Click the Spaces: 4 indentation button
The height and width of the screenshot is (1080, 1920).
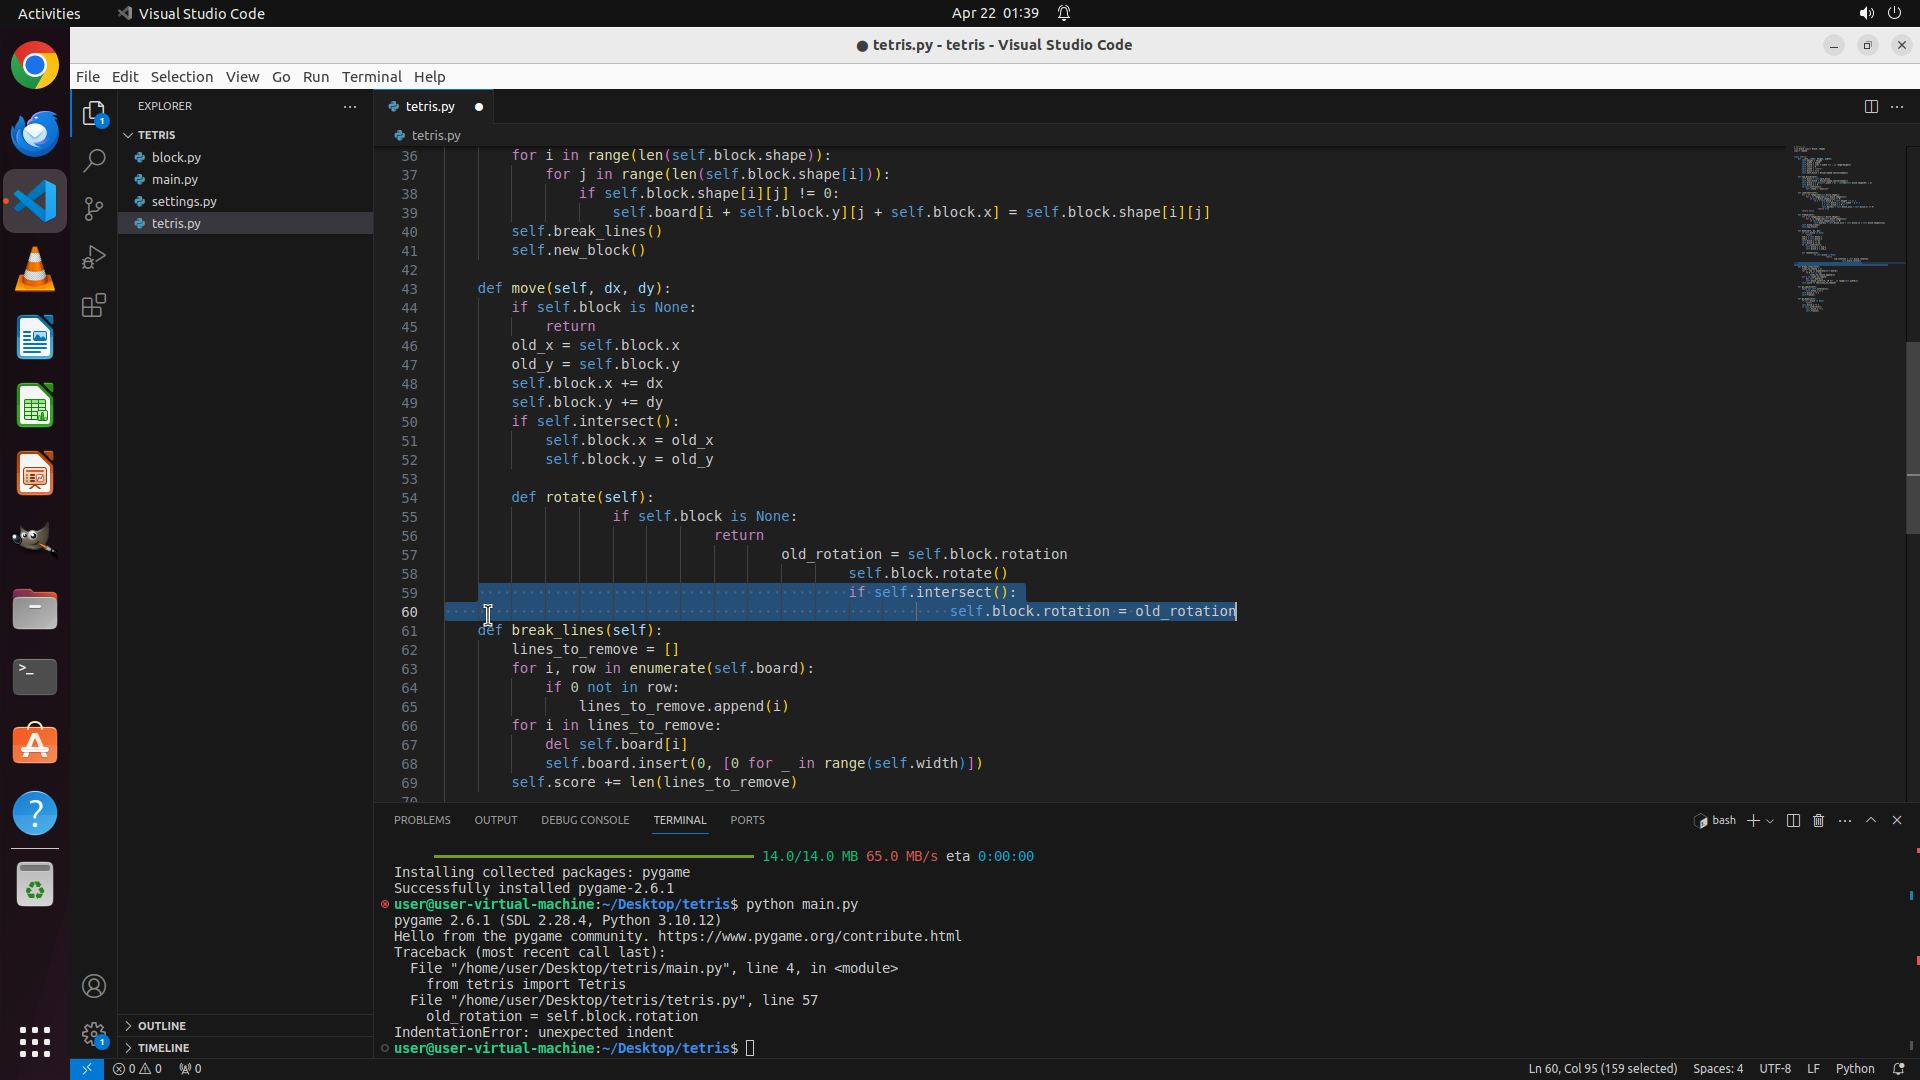[1717, 1068]
